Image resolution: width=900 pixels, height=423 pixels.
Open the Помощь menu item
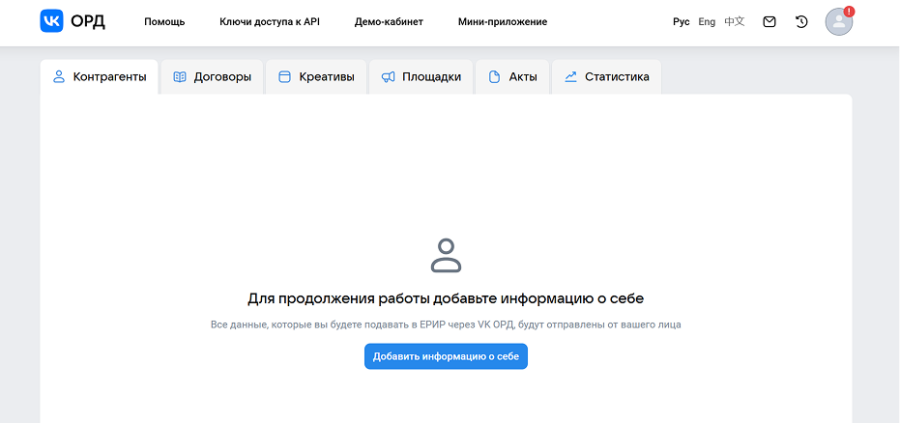click(164, 21)
